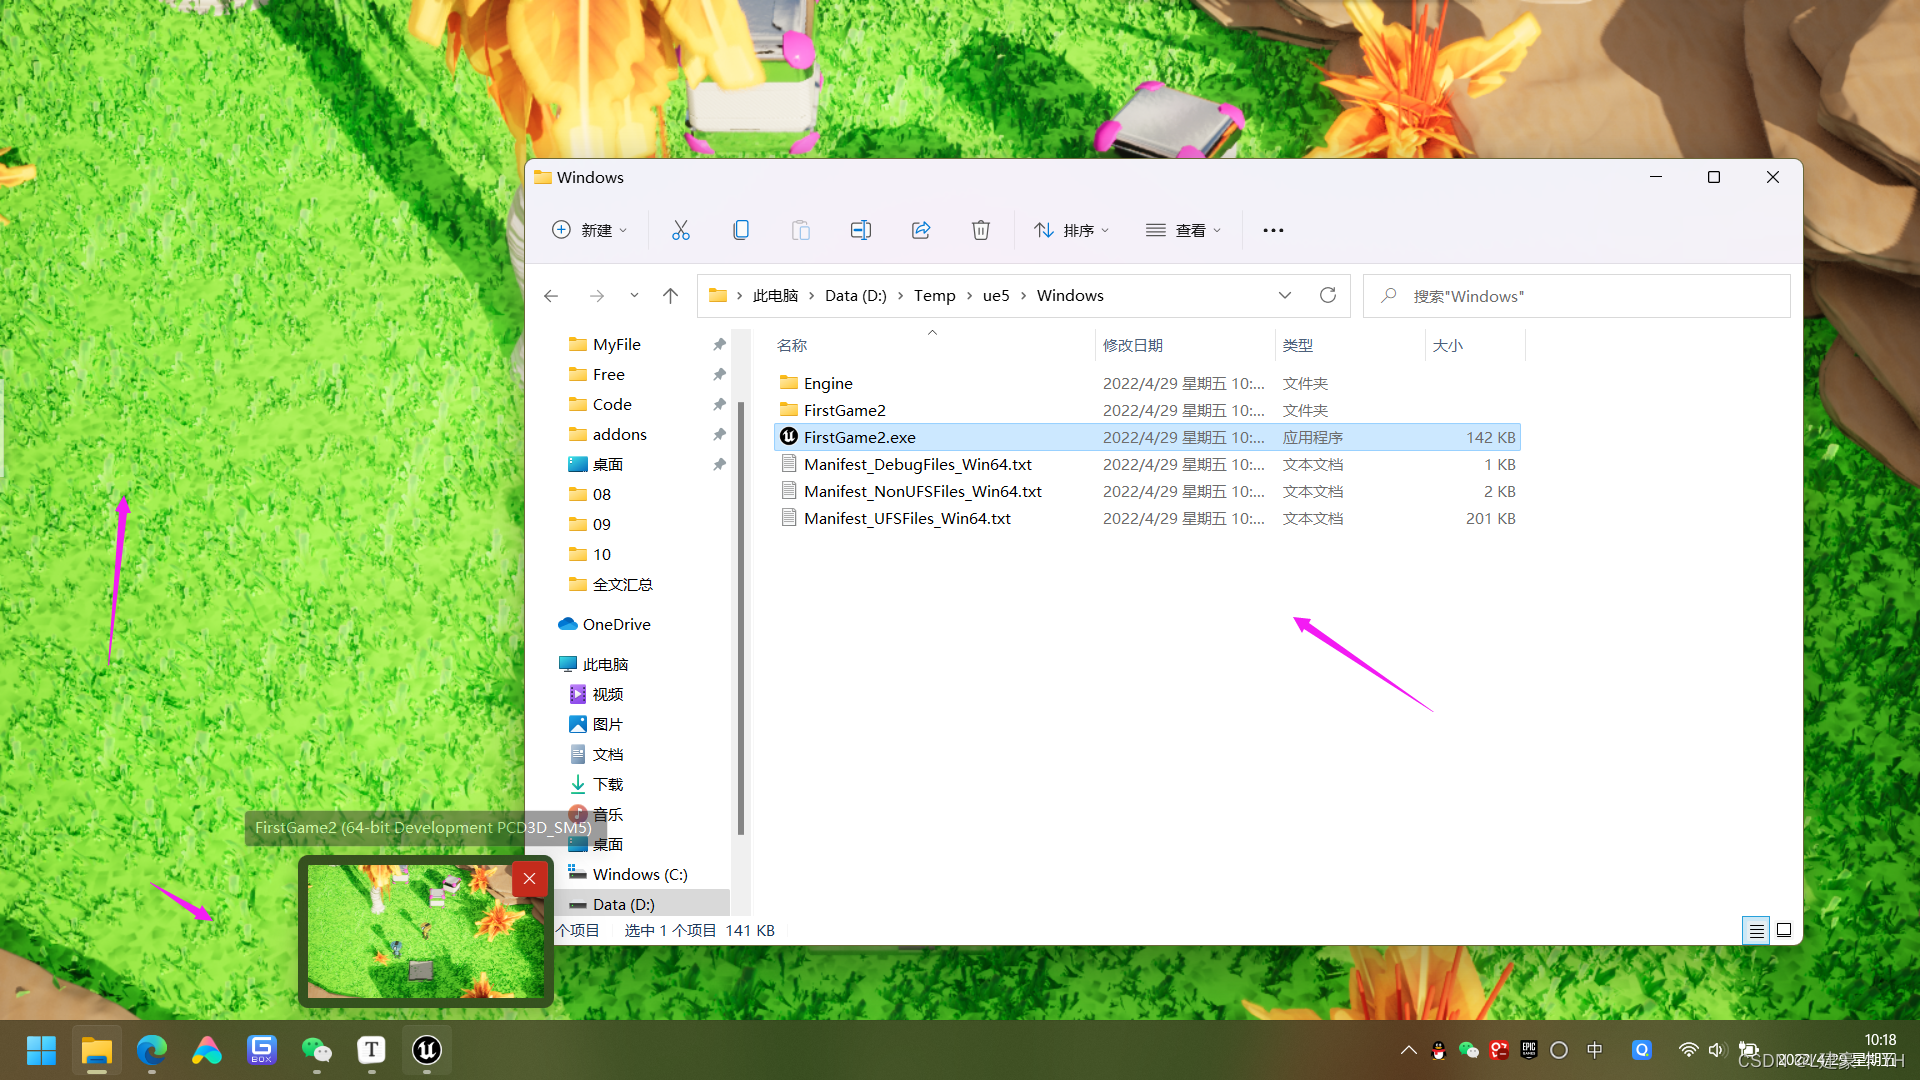
Task: Open the Windows Start menu
Action: pos(41,1050)
